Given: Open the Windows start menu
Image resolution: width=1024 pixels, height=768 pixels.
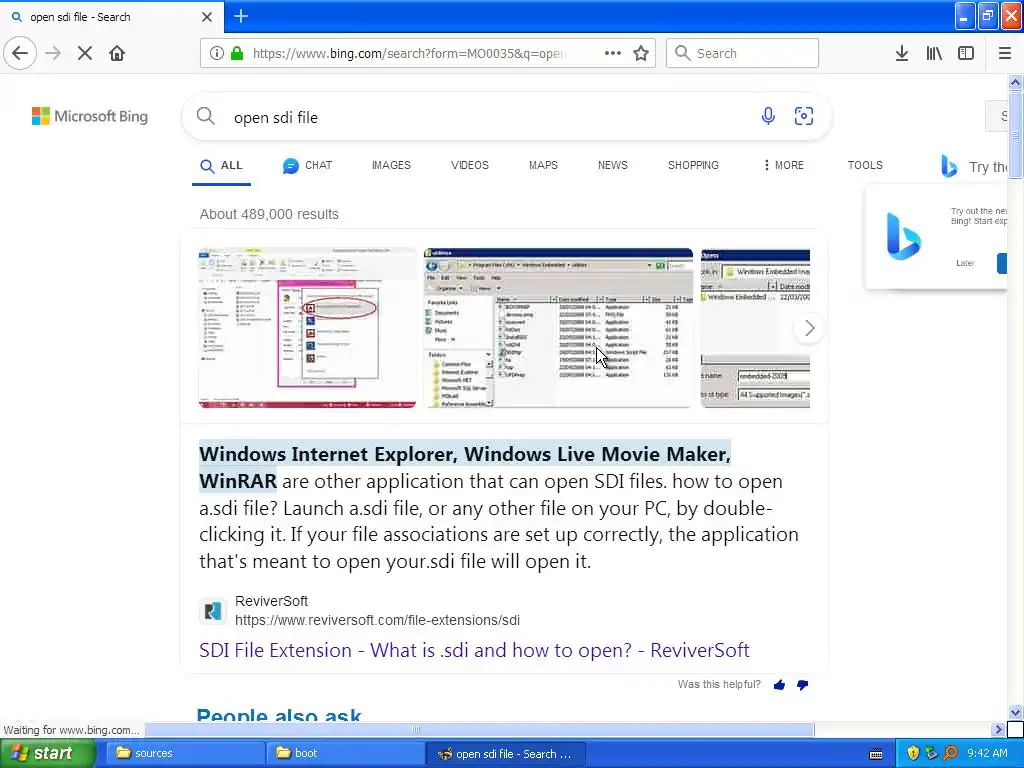Looking at the screenshot, I should (x=47, y=753).
